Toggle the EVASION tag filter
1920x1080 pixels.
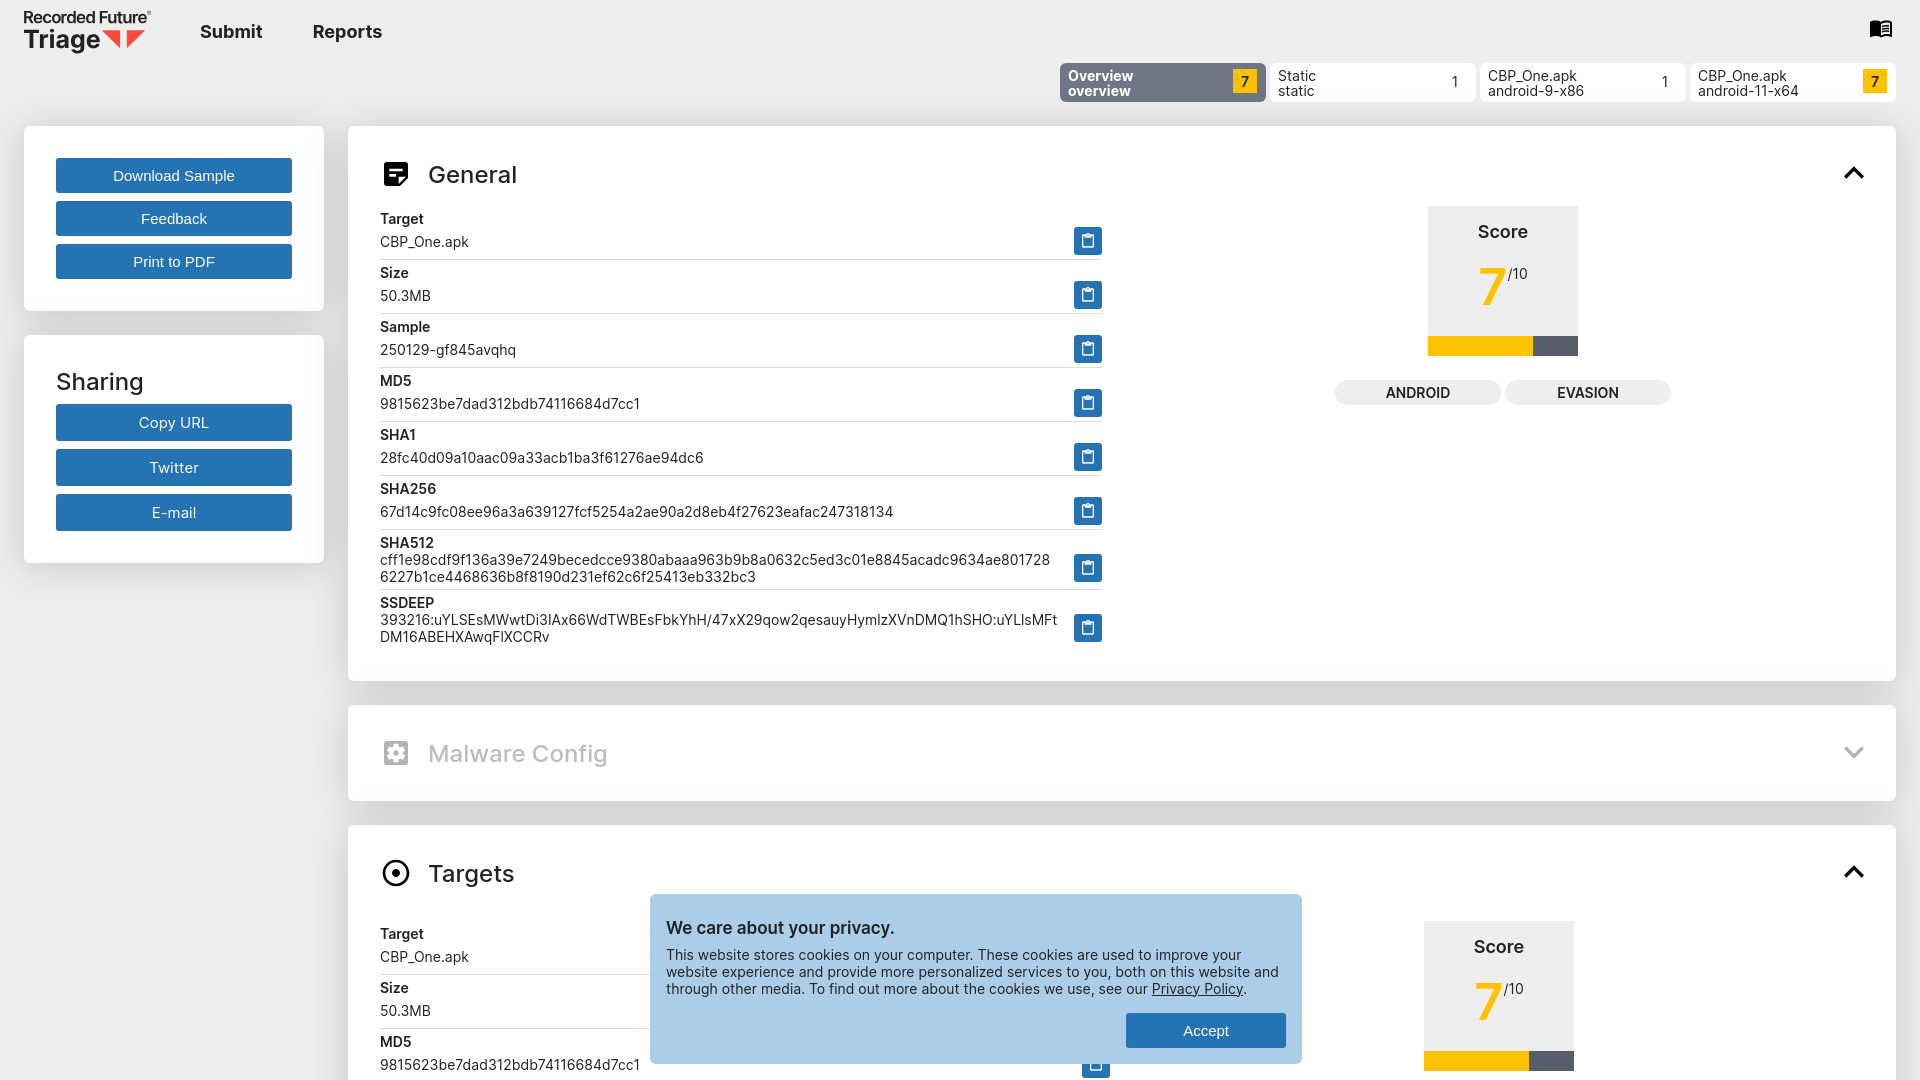(x=1586, y=392)
